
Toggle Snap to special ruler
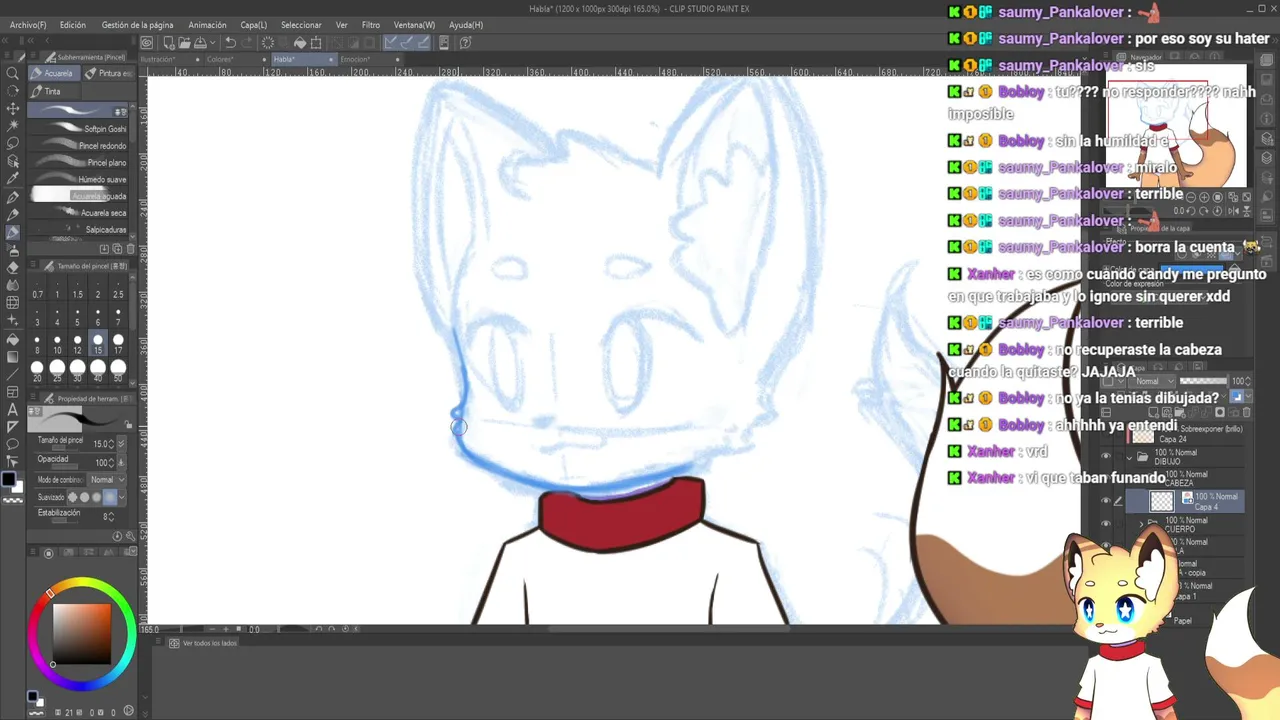[406, 43]
